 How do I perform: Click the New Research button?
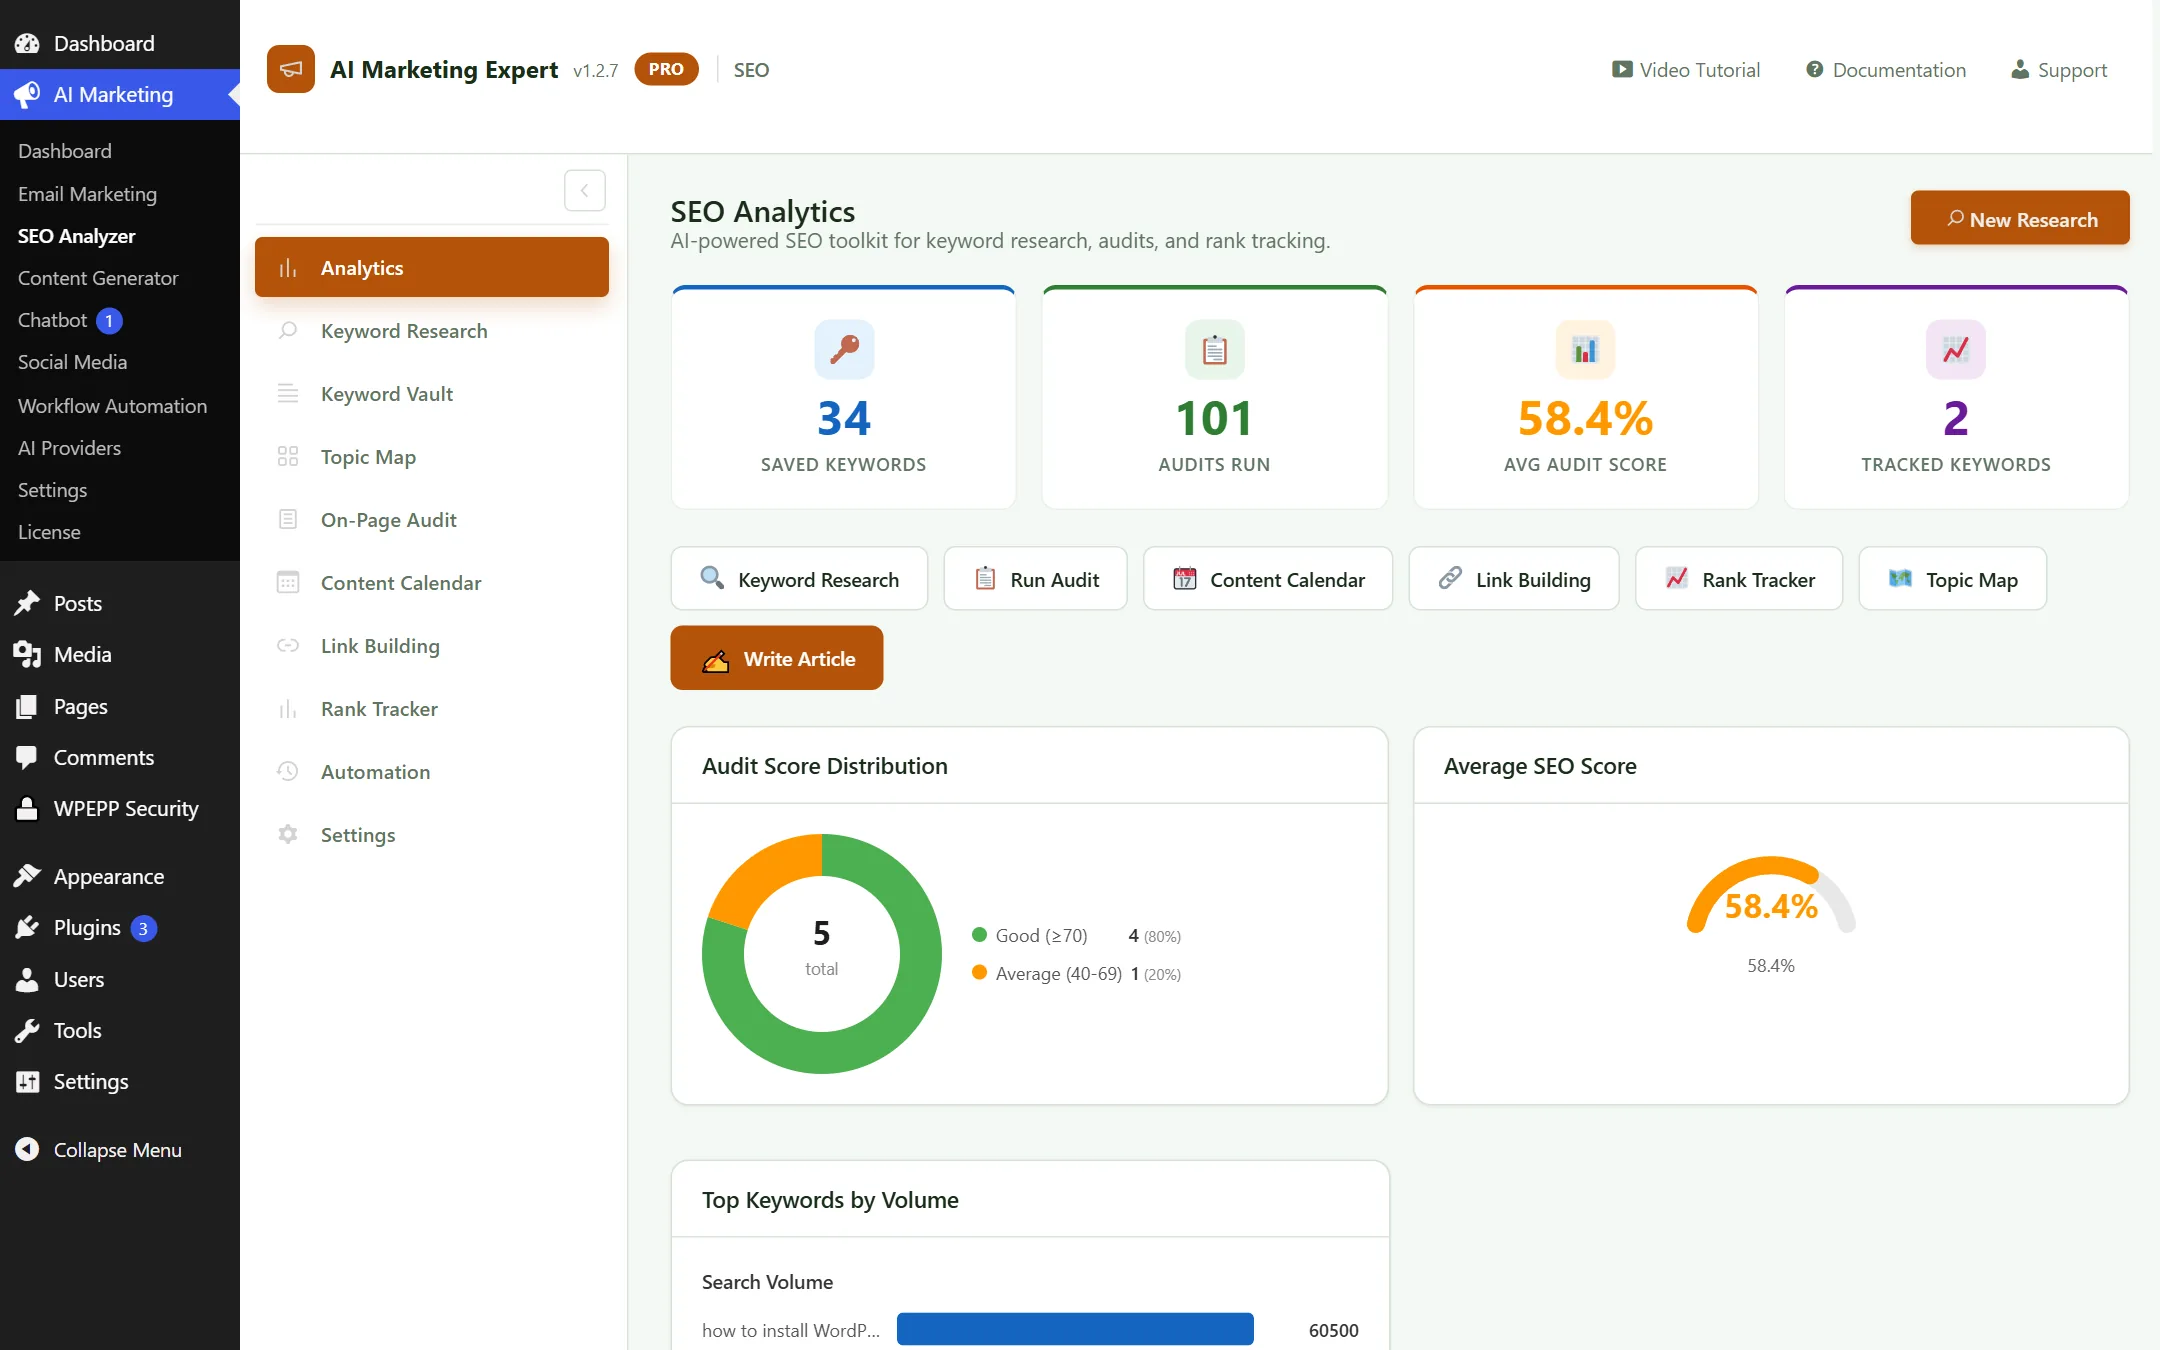tap(2020, 218)
